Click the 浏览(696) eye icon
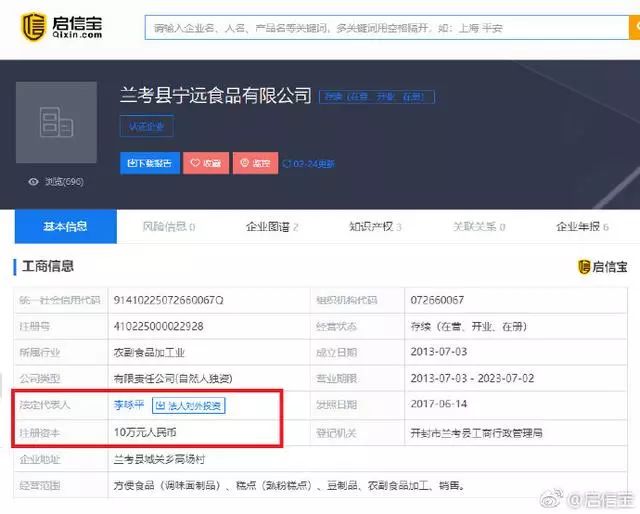This screenshot has height=514, width=640. click(x=33, y=182)
